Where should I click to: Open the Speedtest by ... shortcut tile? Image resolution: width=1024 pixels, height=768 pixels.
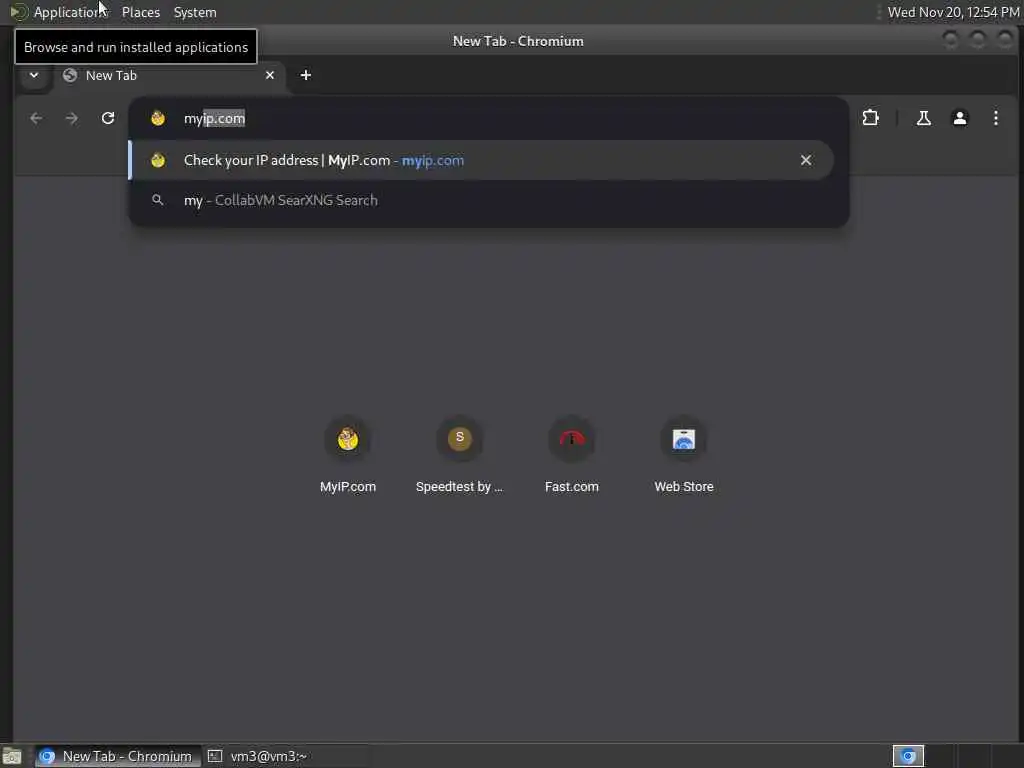point(460,456)
